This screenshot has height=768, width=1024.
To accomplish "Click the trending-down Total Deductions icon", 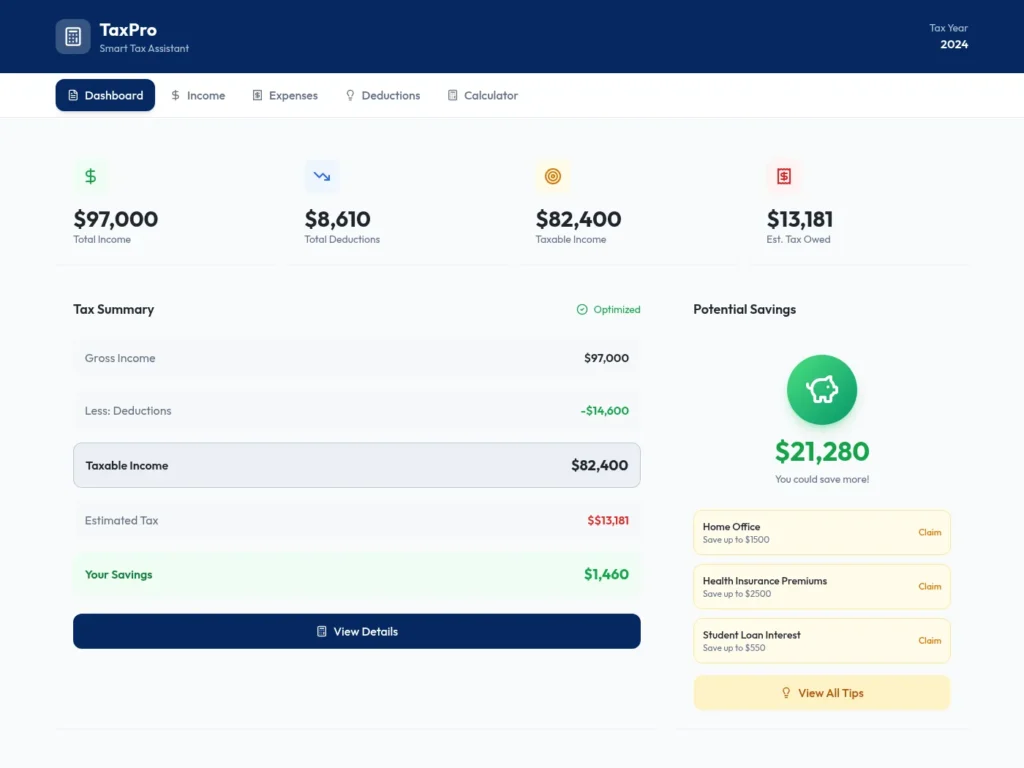I will [x=322, y=176].
